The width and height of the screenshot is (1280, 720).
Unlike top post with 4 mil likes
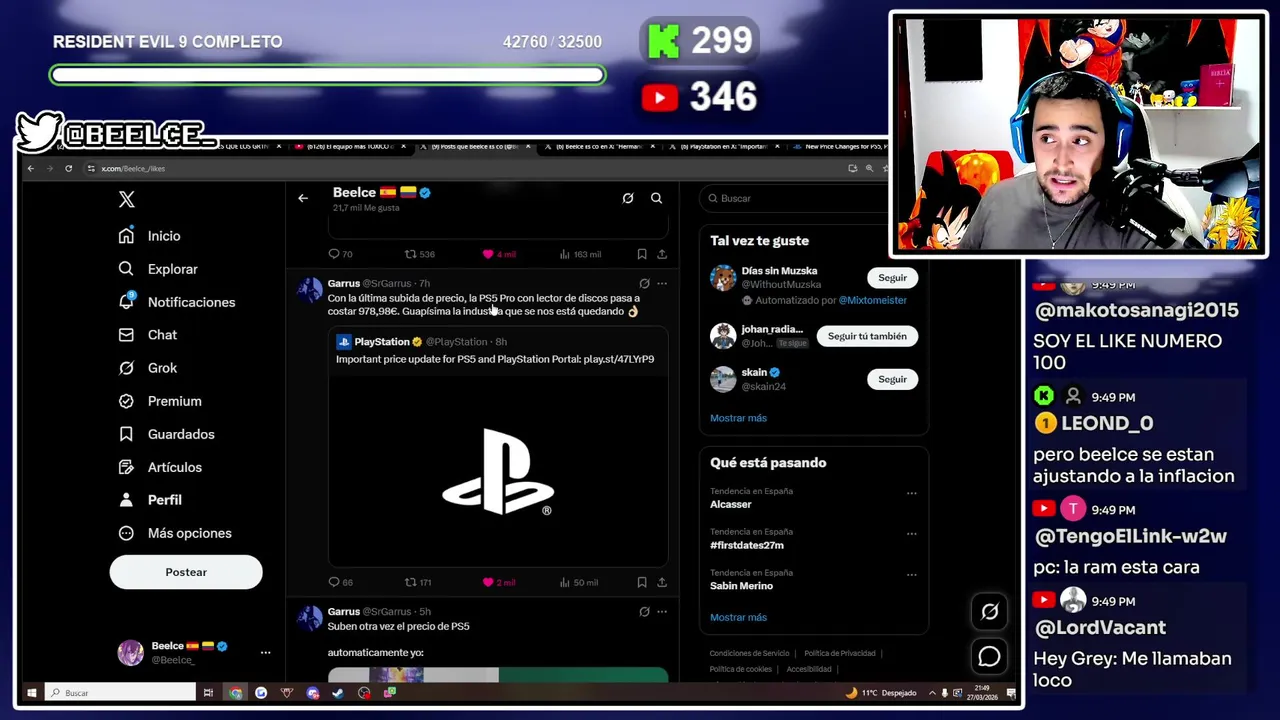(x=499, y=254)
